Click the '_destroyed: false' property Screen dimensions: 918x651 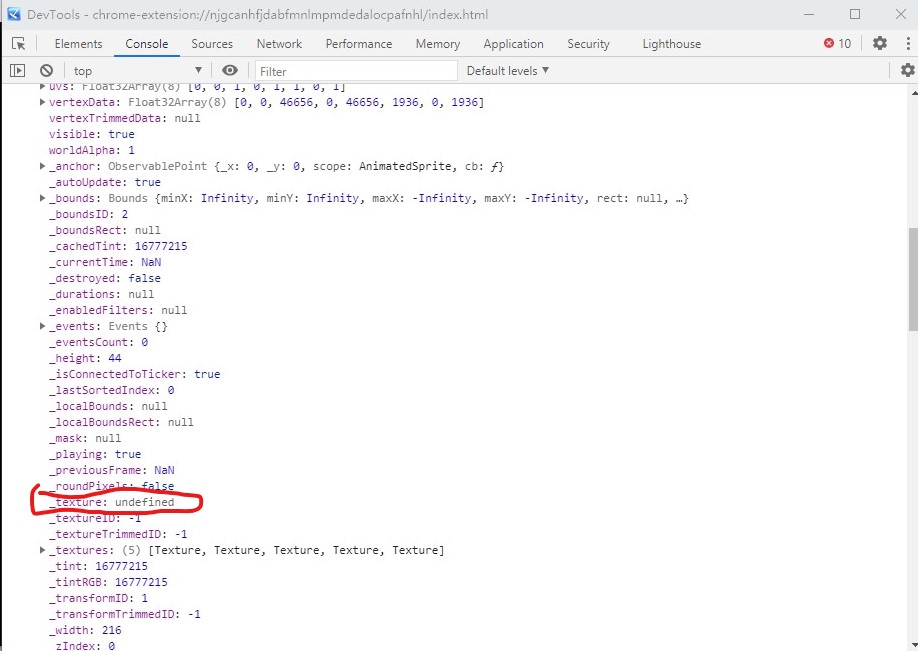coord(105,278)
